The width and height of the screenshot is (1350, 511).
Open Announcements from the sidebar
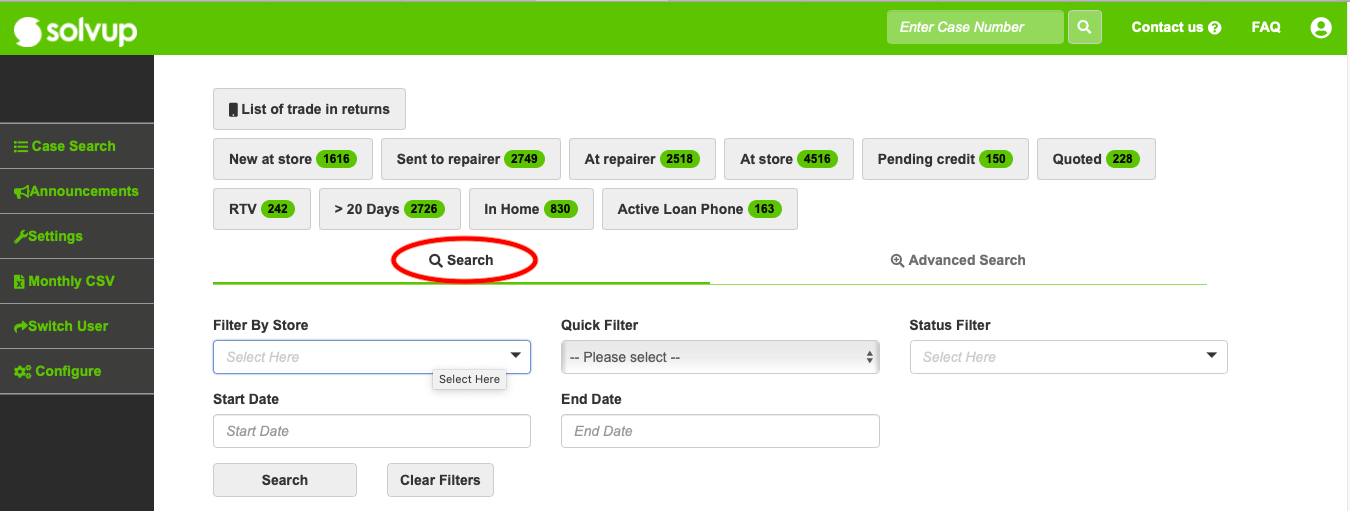pyautogui.click(x=77, y=191)
